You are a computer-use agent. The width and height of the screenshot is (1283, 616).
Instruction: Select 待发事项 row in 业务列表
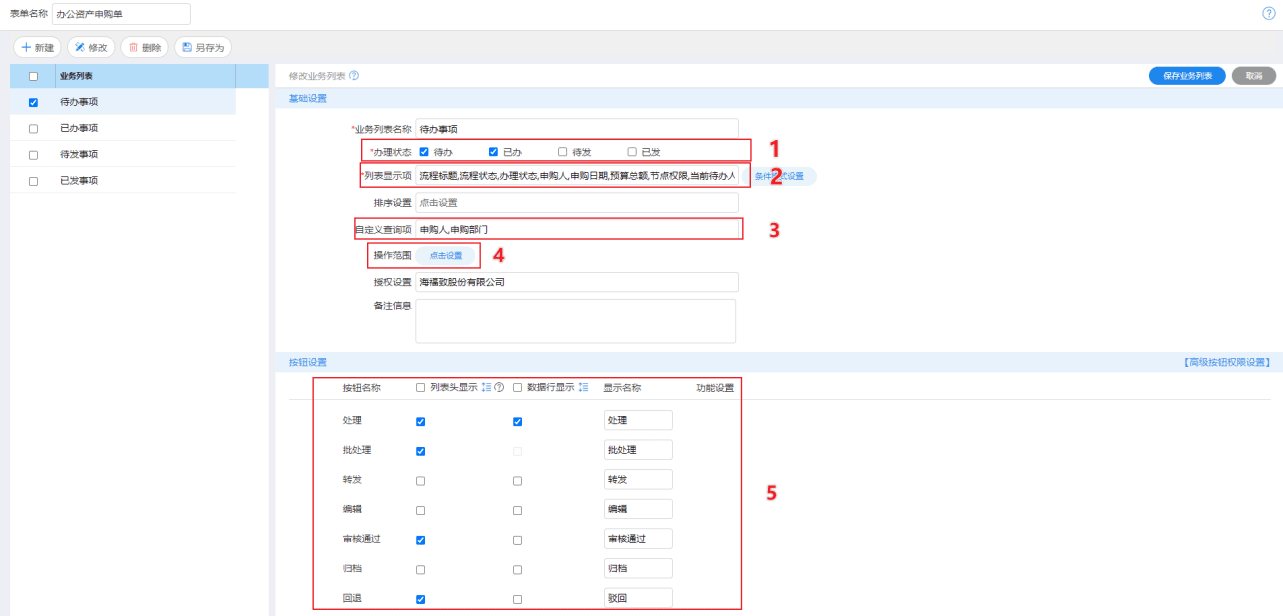tap(123, 155)
